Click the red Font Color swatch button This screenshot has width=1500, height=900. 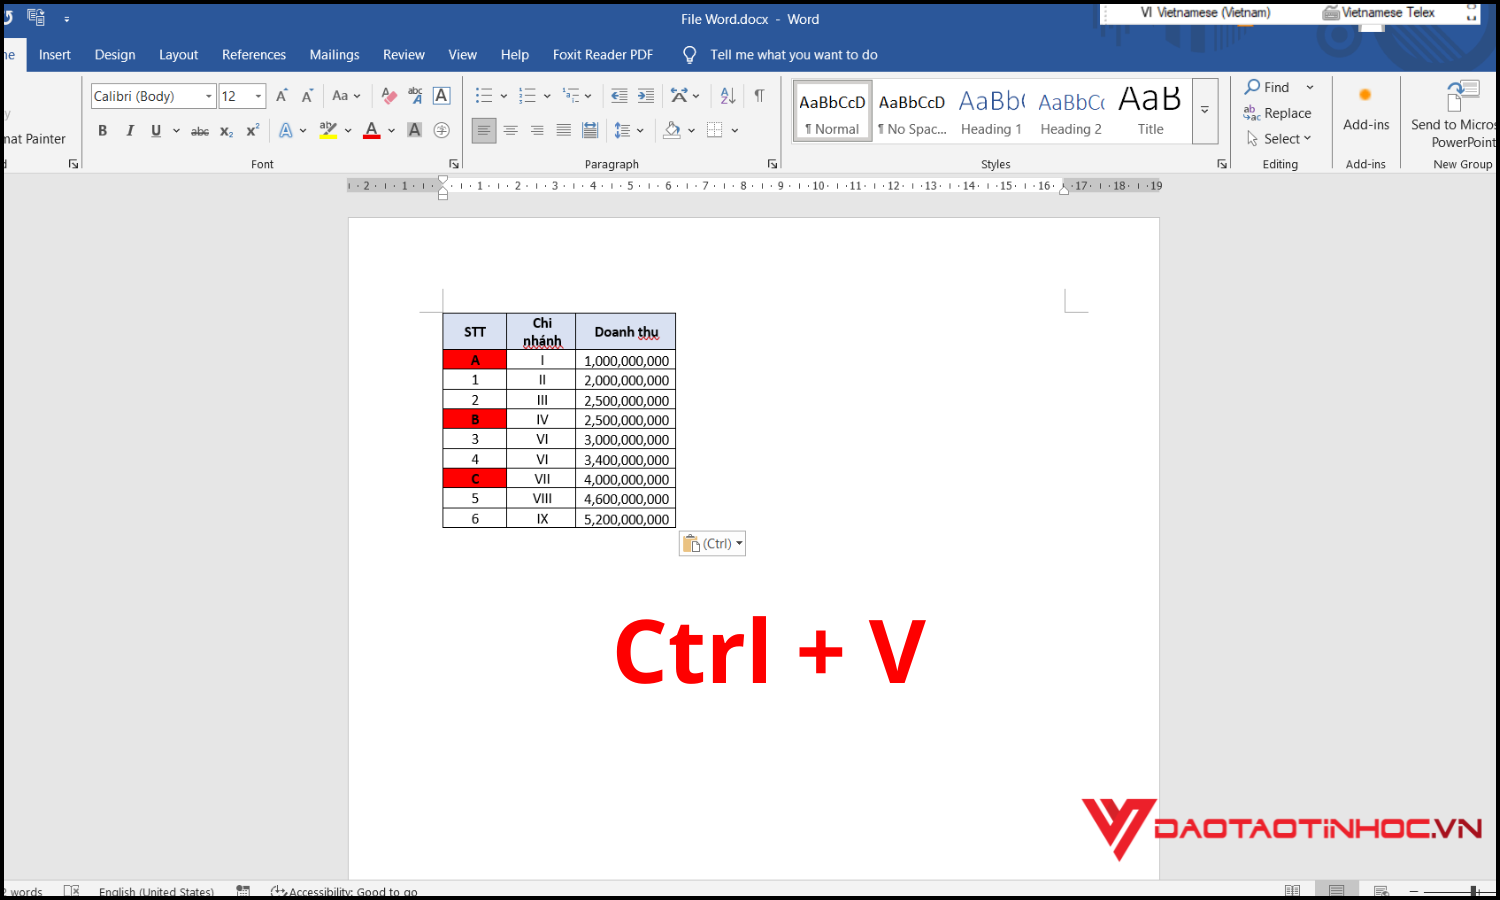click(372, 130)
